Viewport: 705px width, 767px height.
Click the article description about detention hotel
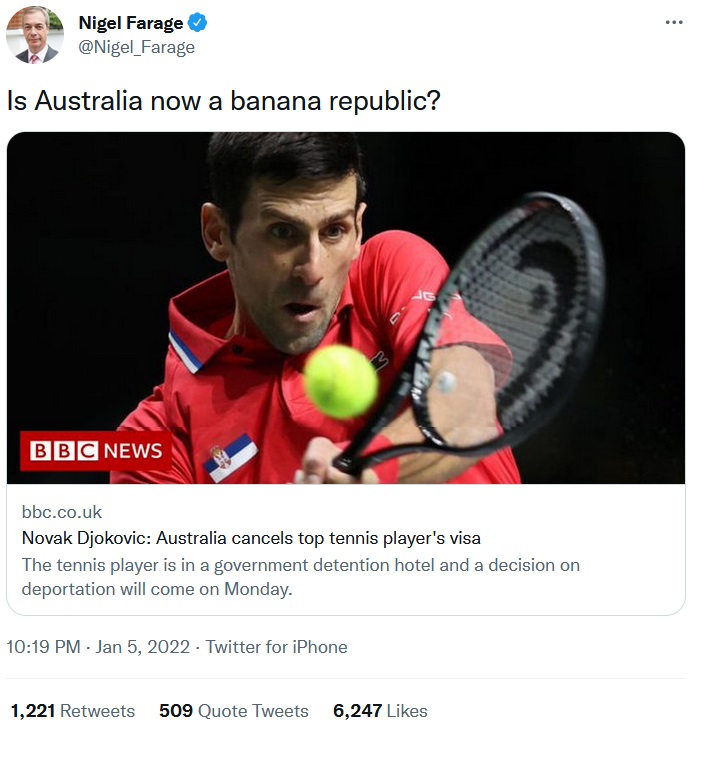300,577
